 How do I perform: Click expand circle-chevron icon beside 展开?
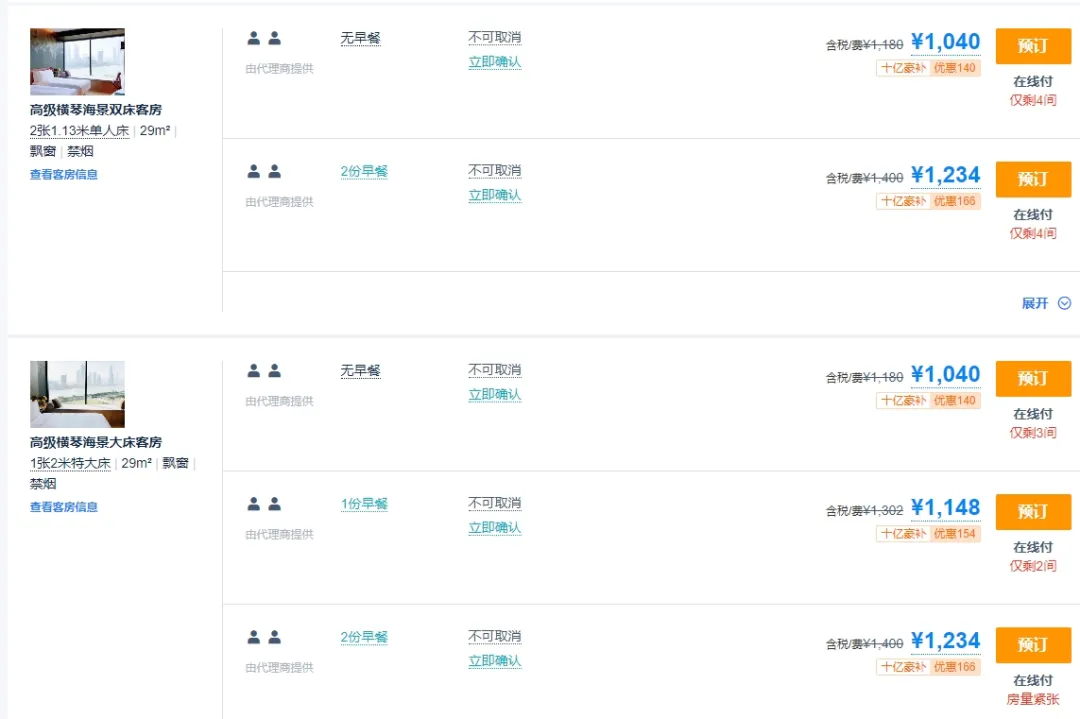pyautogui.click(x=1064, y=304)
